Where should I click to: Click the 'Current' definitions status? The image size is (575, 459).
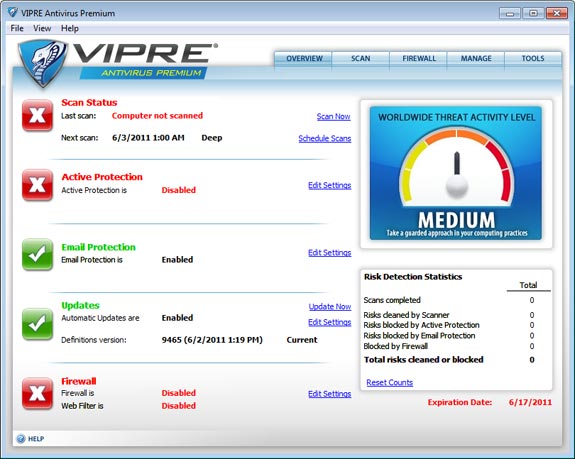(x=302, y=340)
